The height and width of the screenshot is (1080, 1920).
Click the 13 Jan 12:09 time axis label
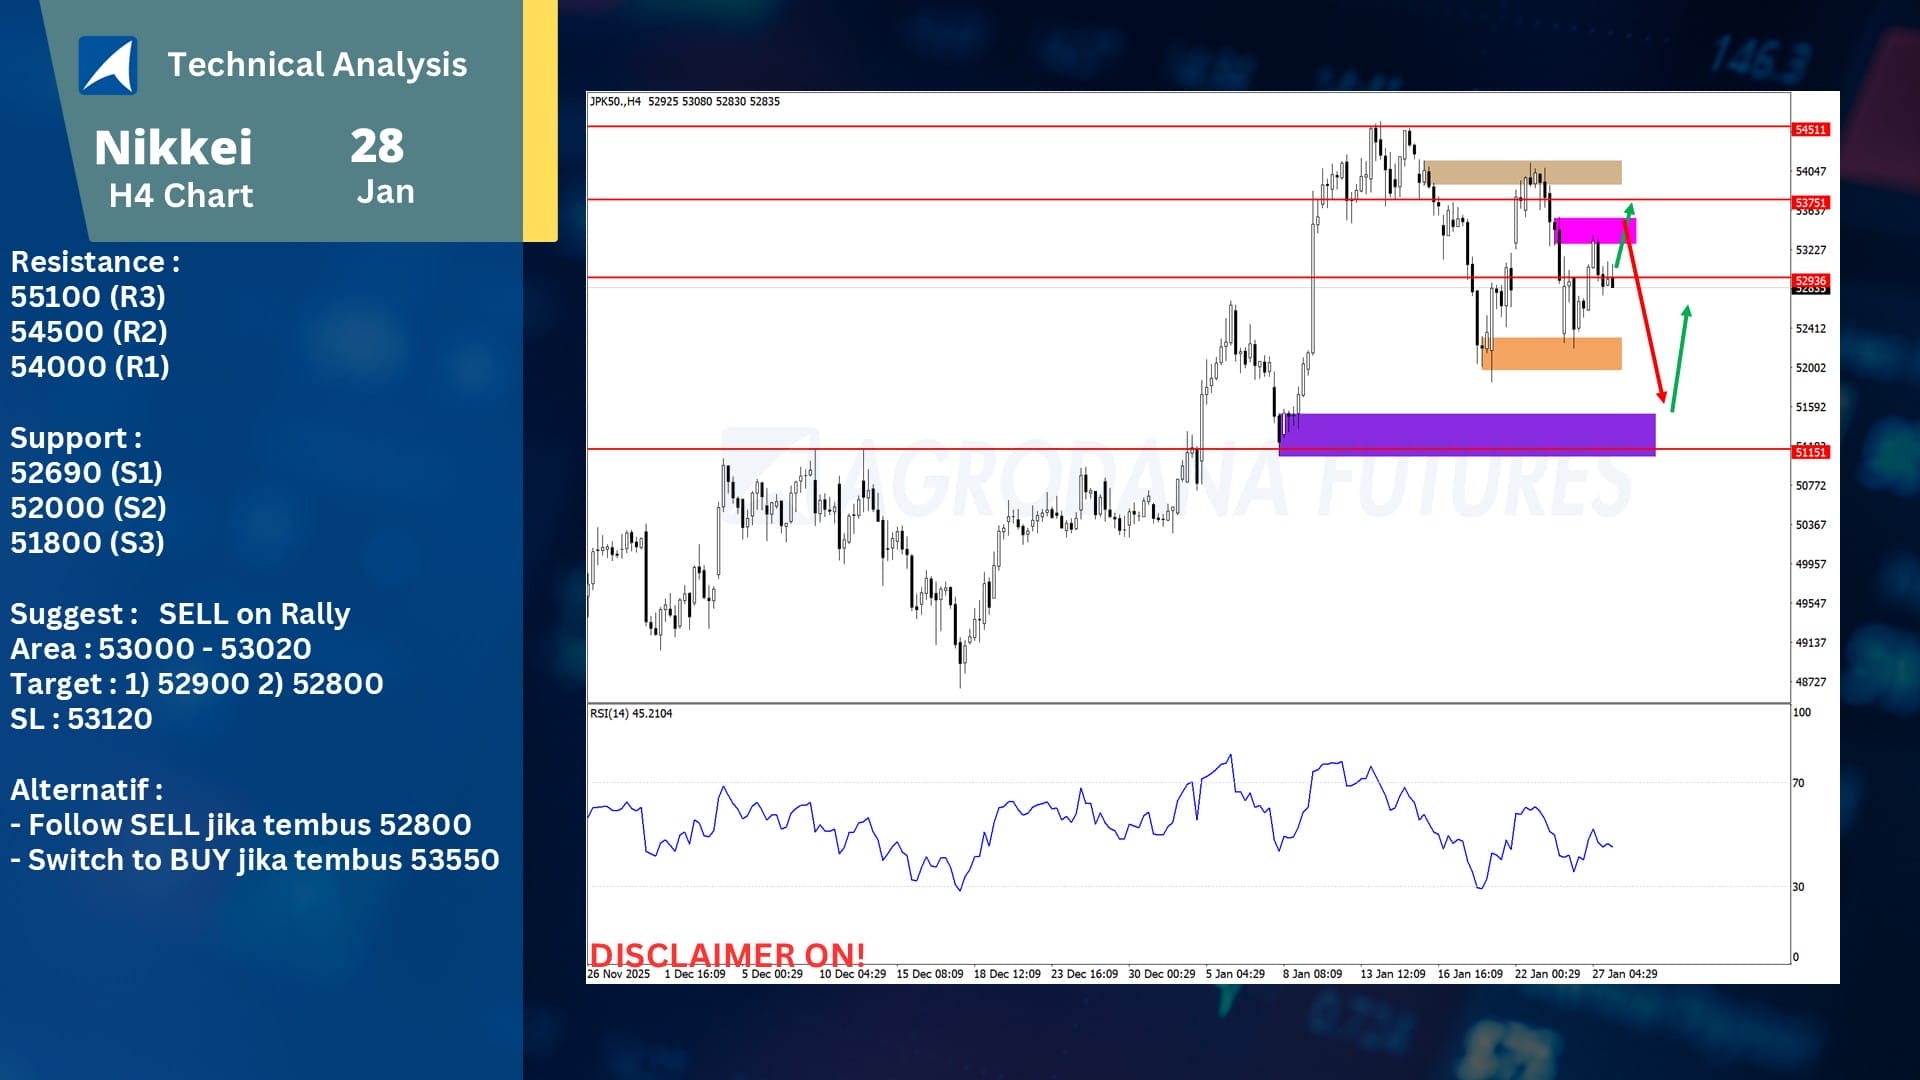tap(1392, 974)
